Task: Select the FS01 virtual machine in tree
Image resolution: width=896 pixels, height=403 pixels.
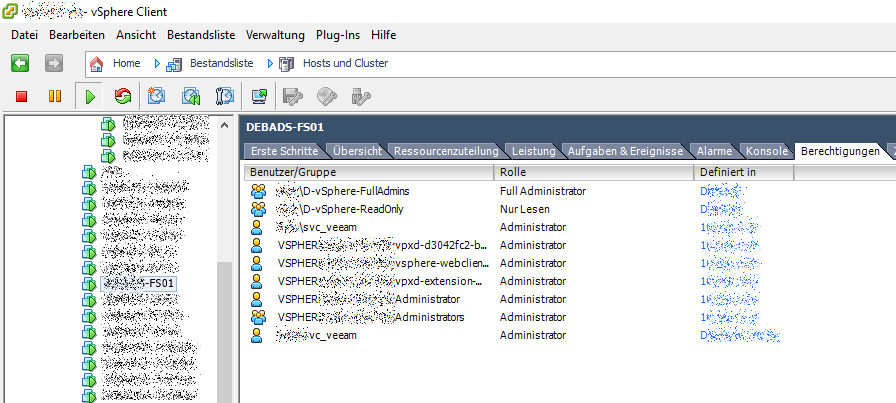Action: coord(138,284)
